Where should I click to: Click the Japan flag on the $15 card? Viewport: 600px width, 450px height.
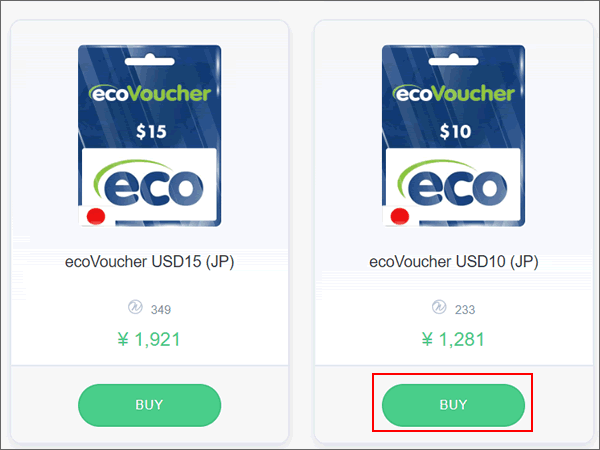coord(96,216)
